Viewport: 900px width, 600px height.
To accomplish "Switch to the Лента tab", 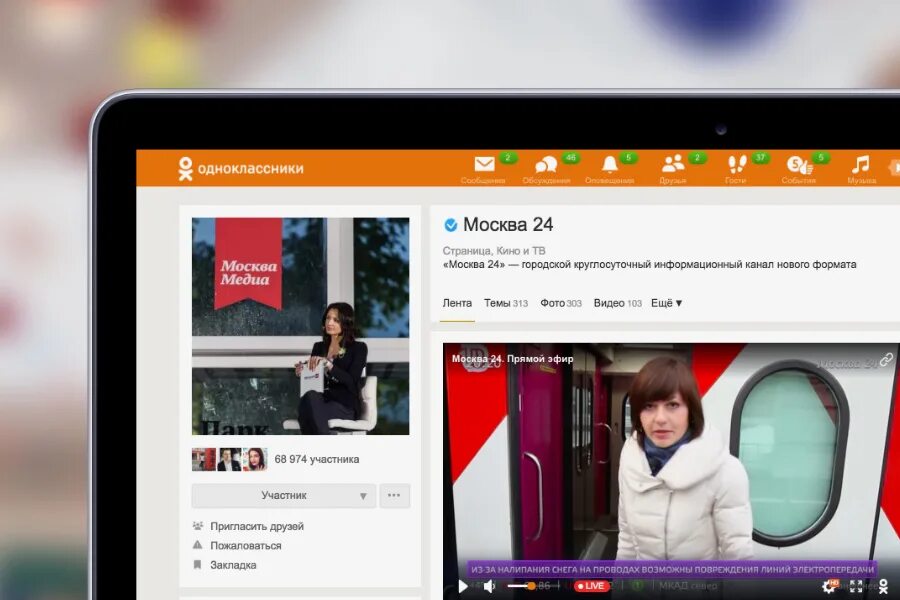I will click(457, 303).
